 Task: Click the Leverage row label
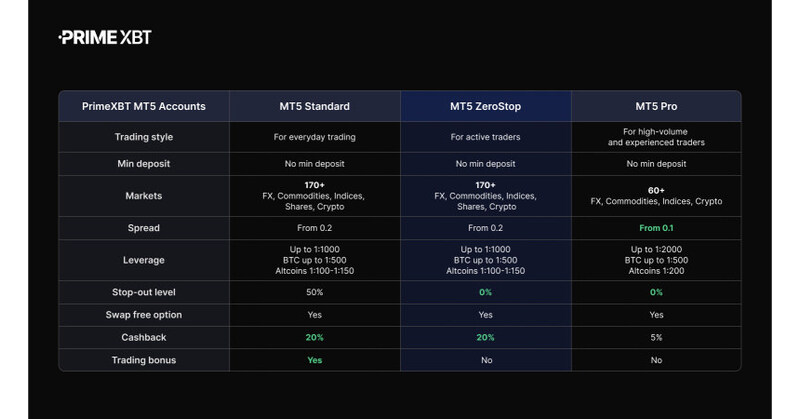[144, 260]
